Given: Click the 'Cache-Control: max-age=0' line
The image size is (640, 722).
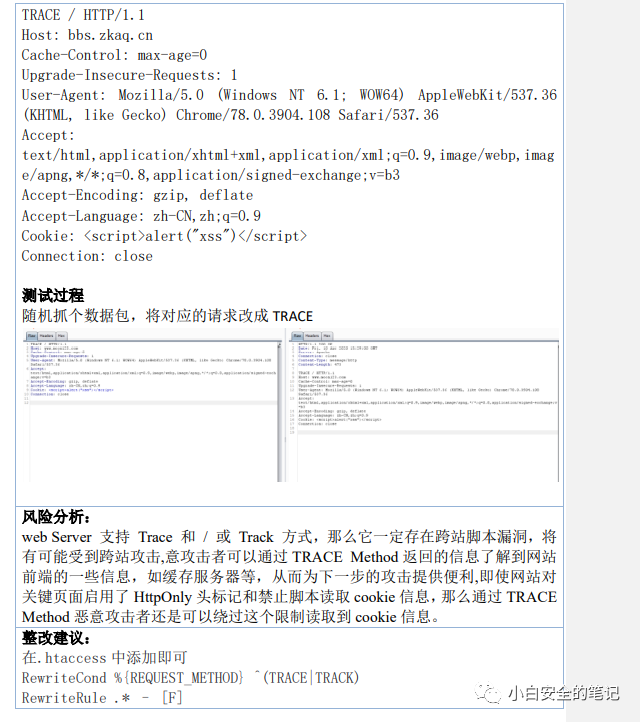Looking at the screenshot, I should 114,55.
